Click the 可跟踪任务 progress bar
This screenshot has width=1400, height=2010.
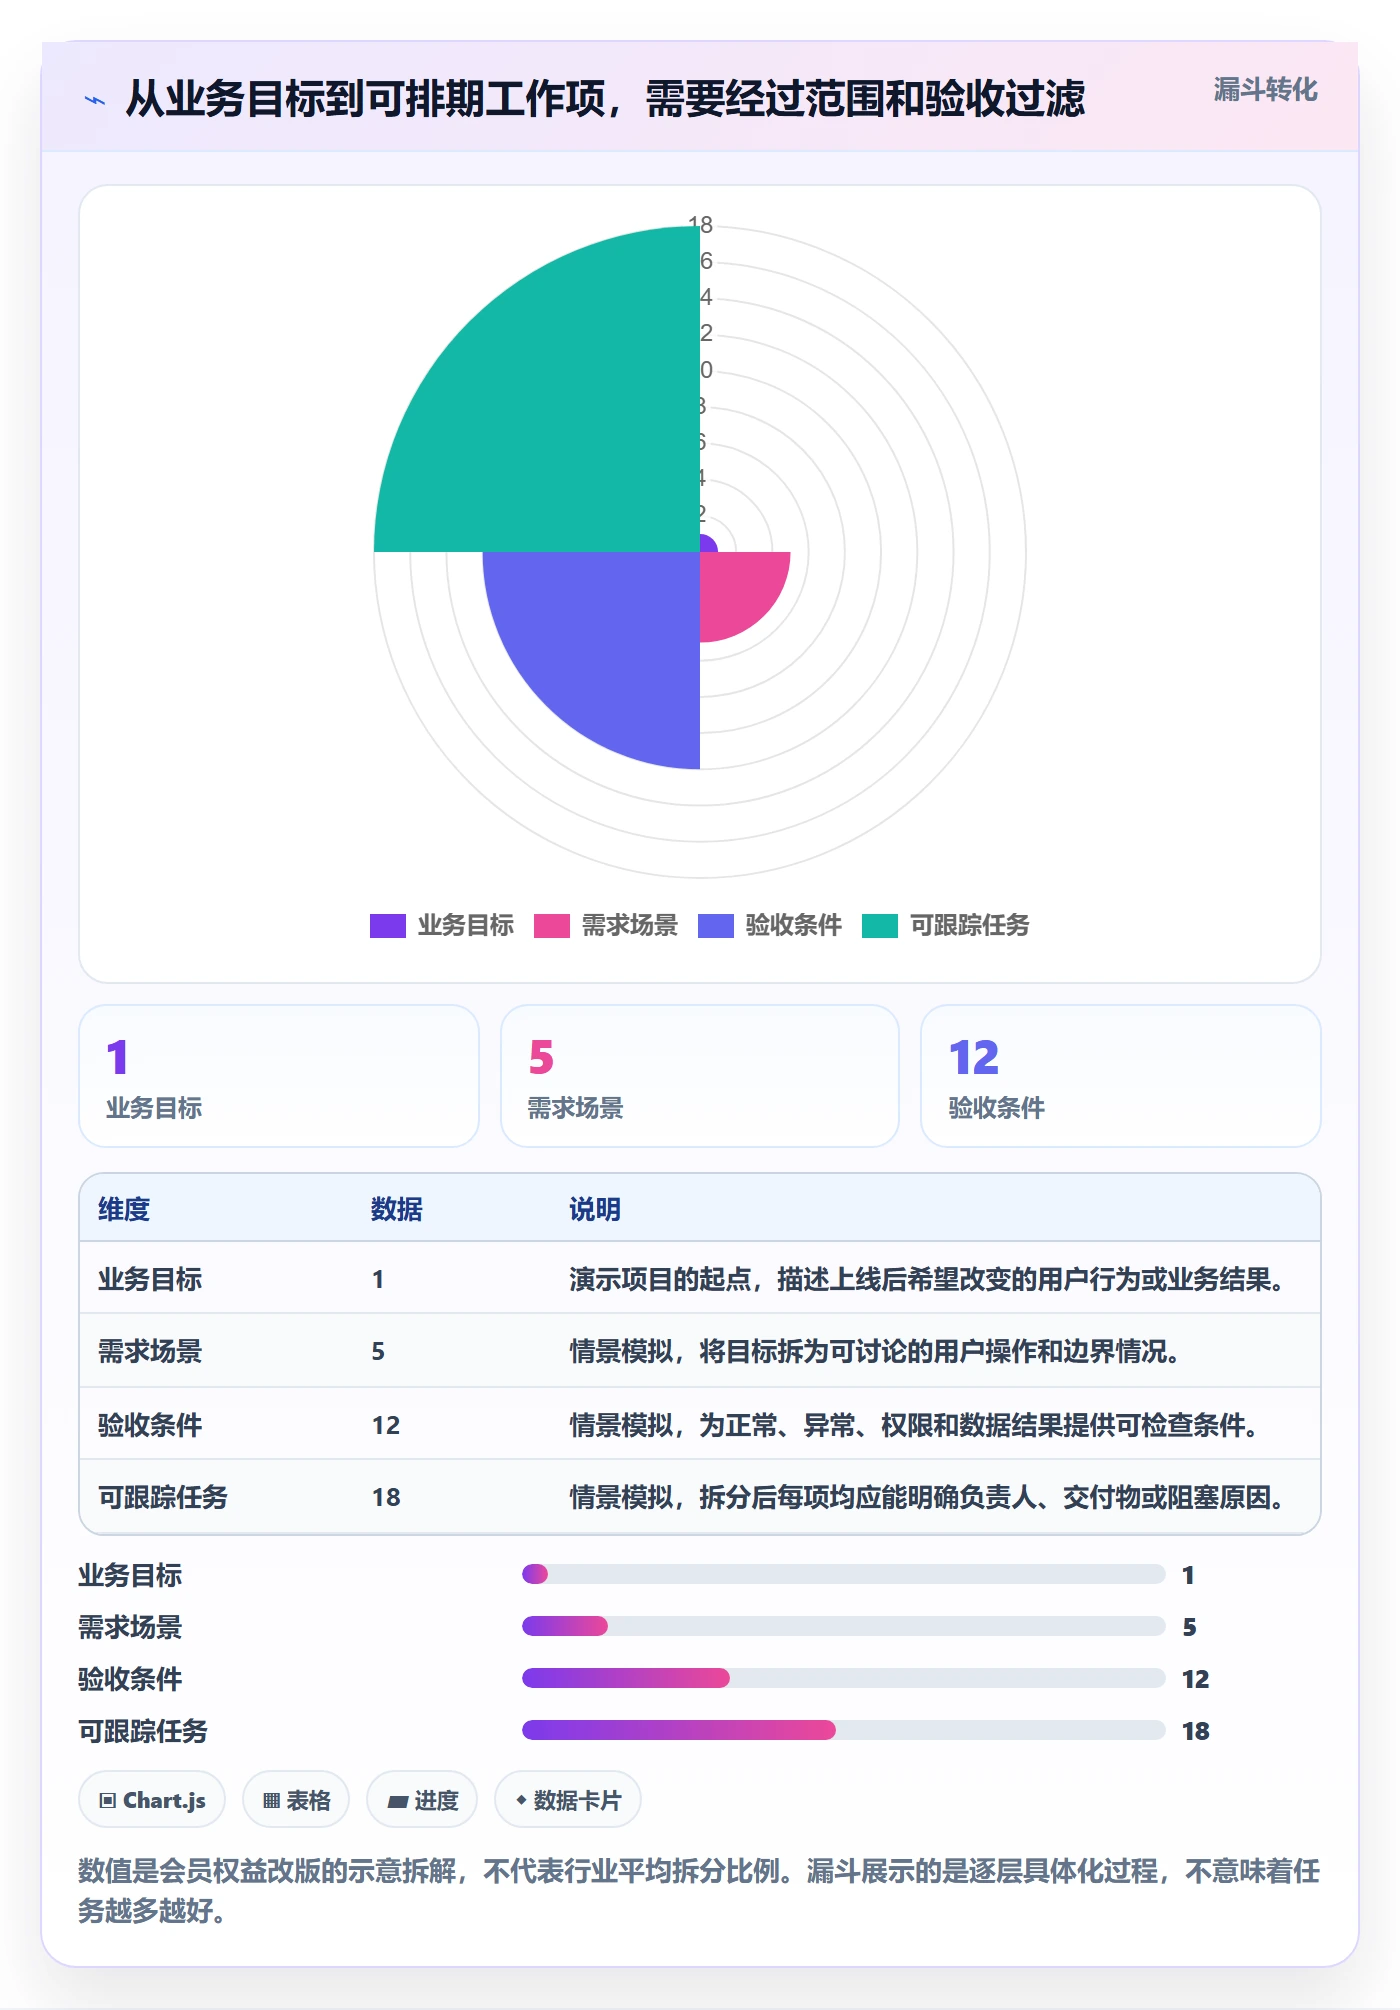[843, 1730]
